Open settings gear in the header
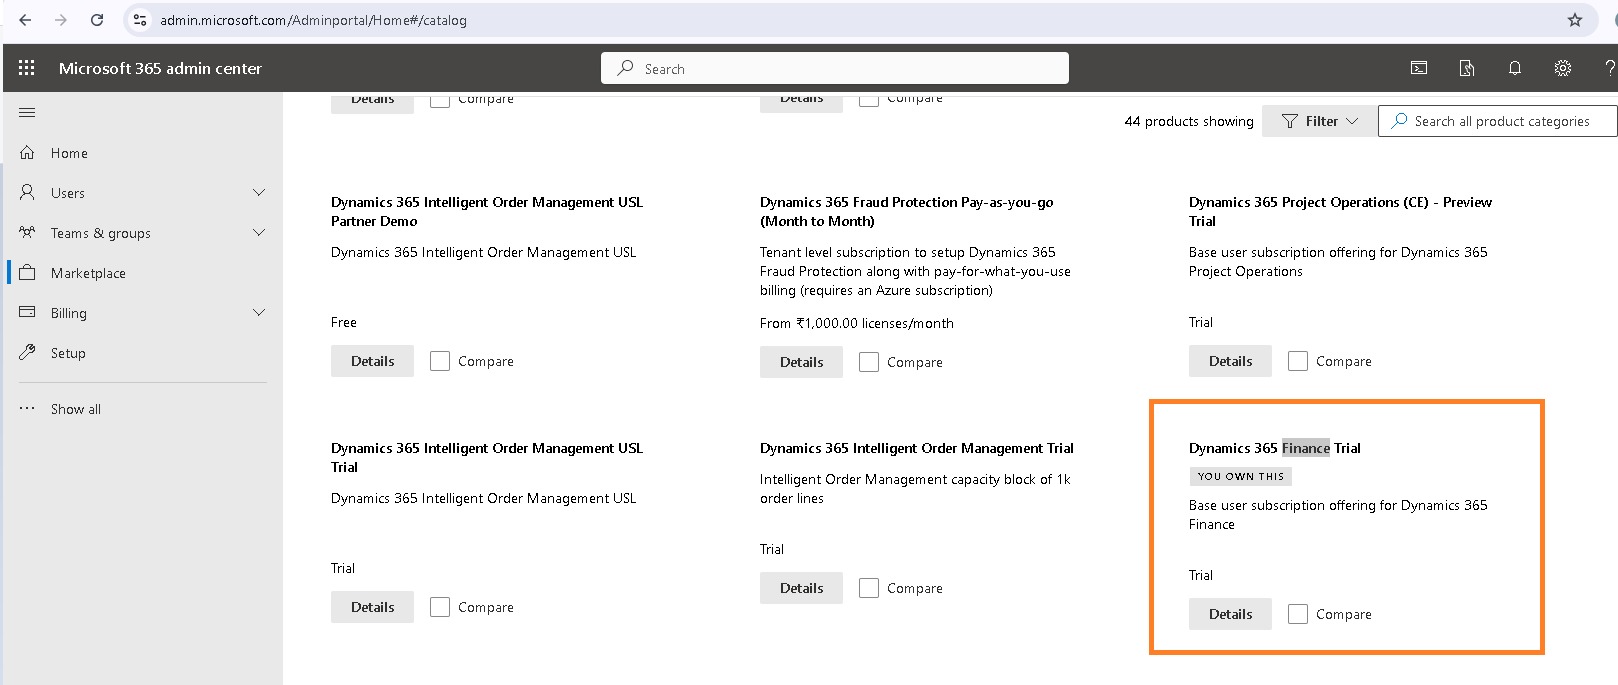 coord(1562,68)
